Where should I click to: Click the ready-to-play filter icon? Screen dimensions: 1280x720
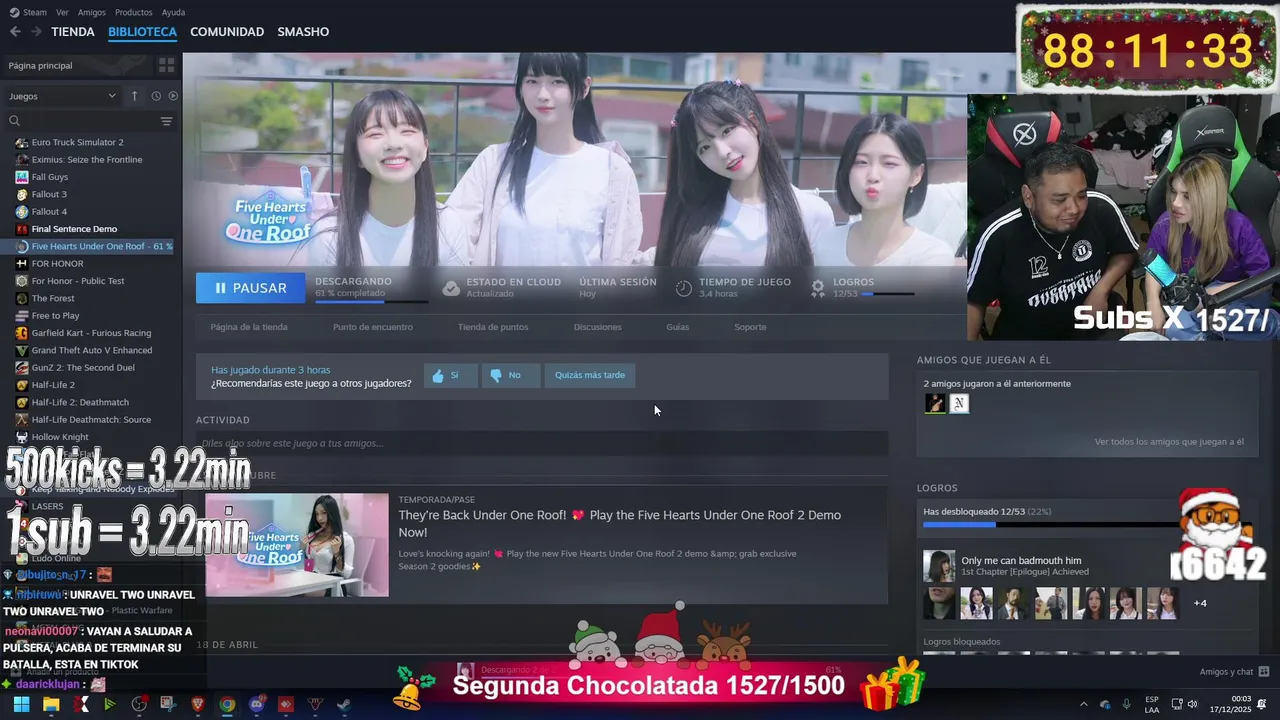click(173, 96)
